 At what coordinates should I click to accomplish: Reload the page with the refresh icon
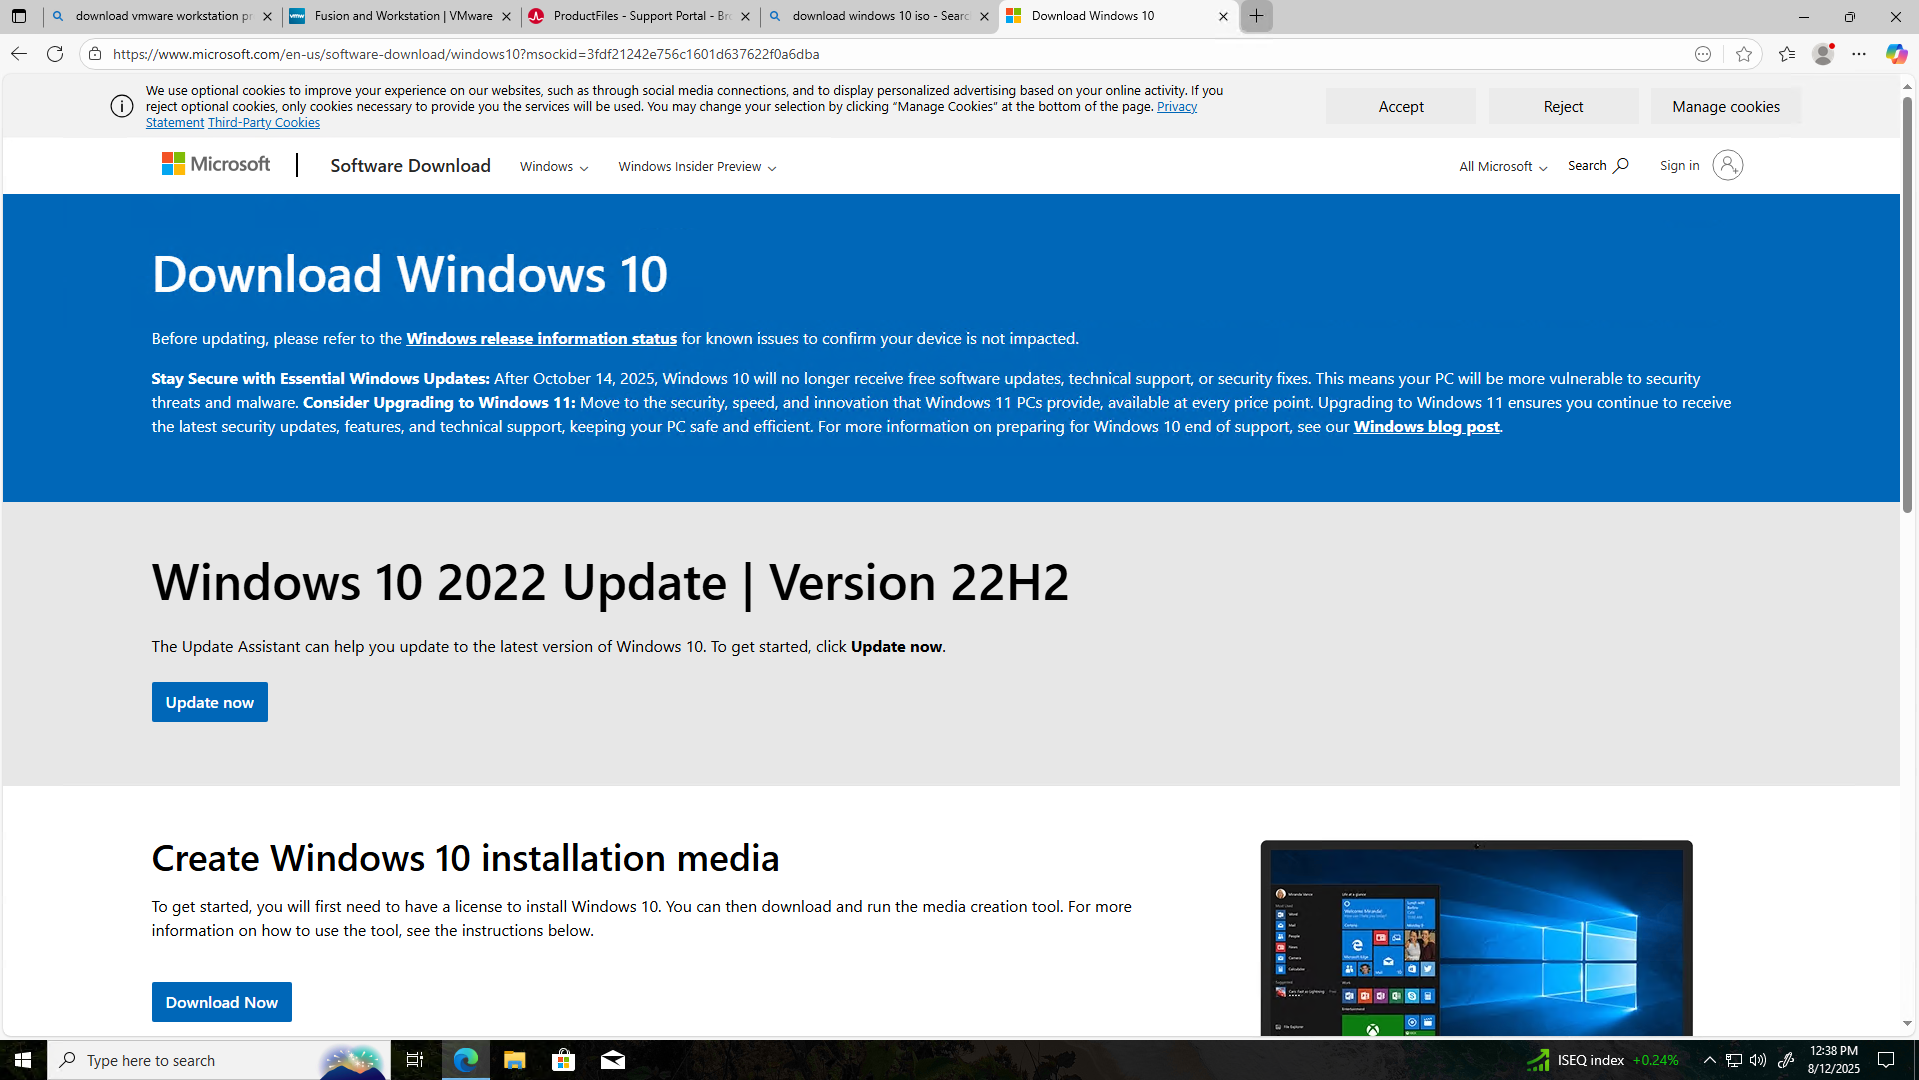coord(55,54)
